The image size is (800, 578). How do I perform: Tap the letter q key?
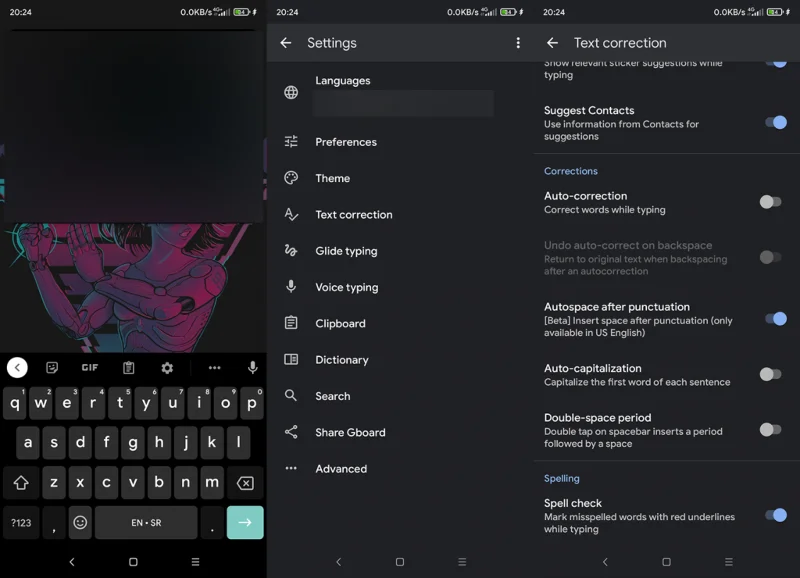(15, 403)
